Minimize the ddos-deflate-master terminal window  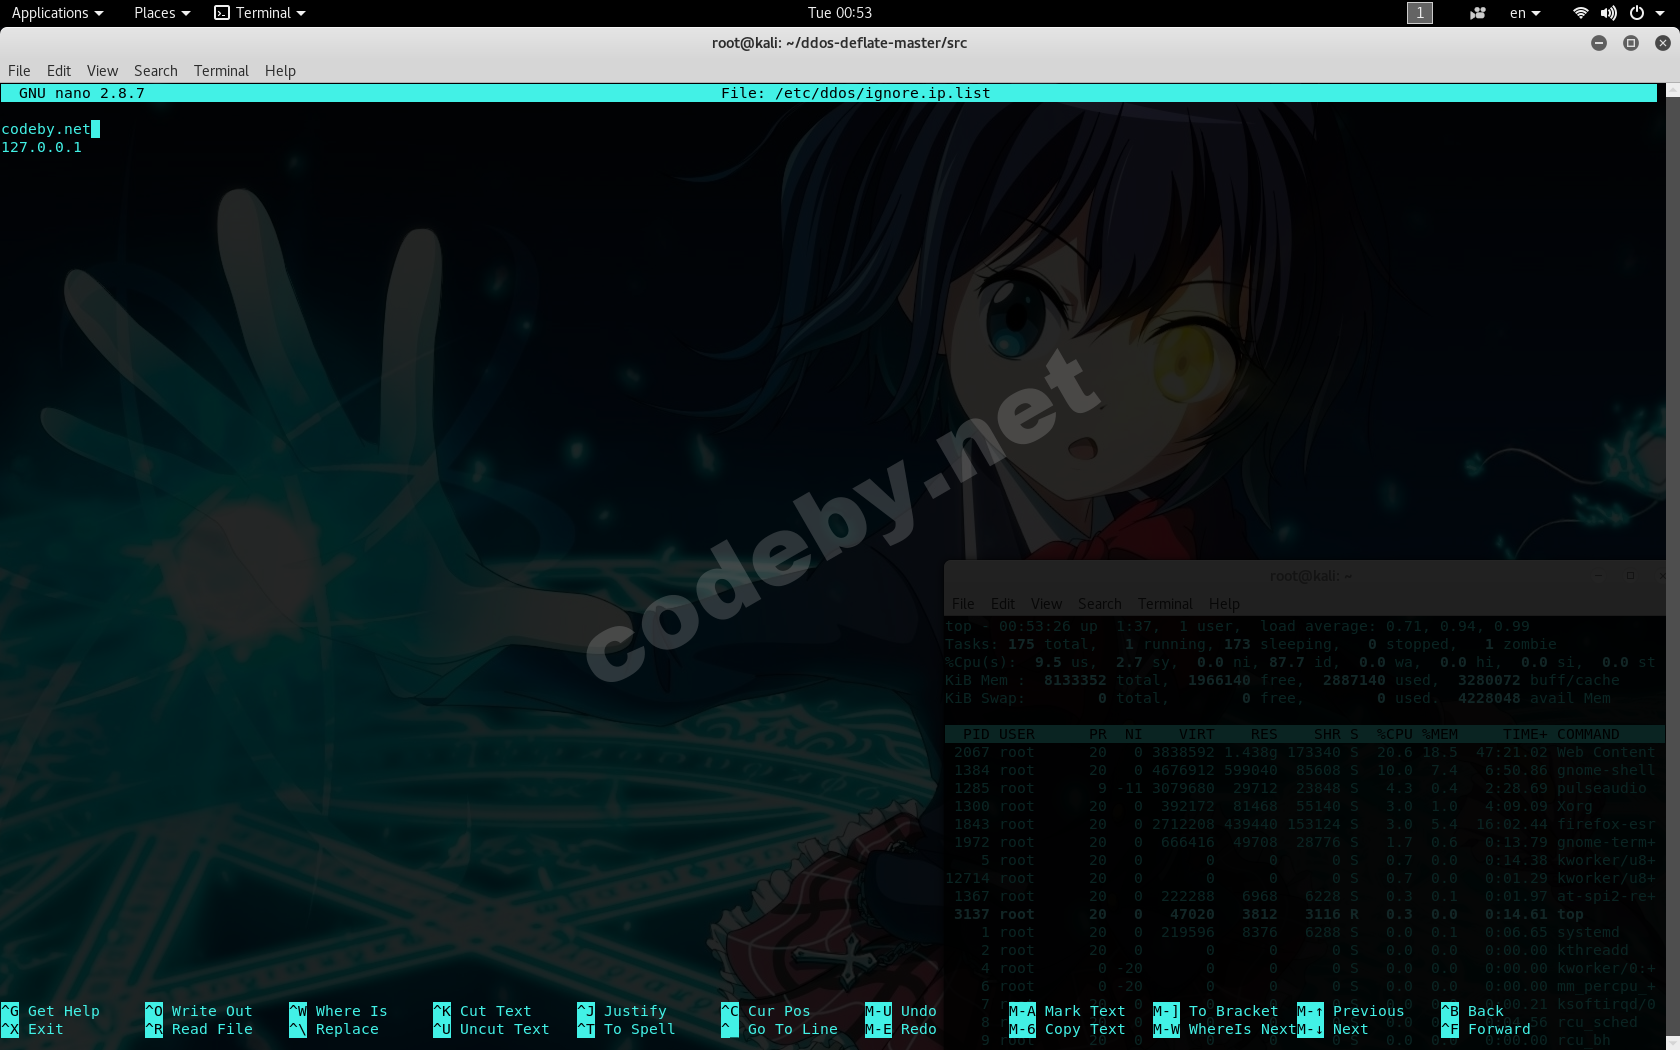coord(1599,43)
